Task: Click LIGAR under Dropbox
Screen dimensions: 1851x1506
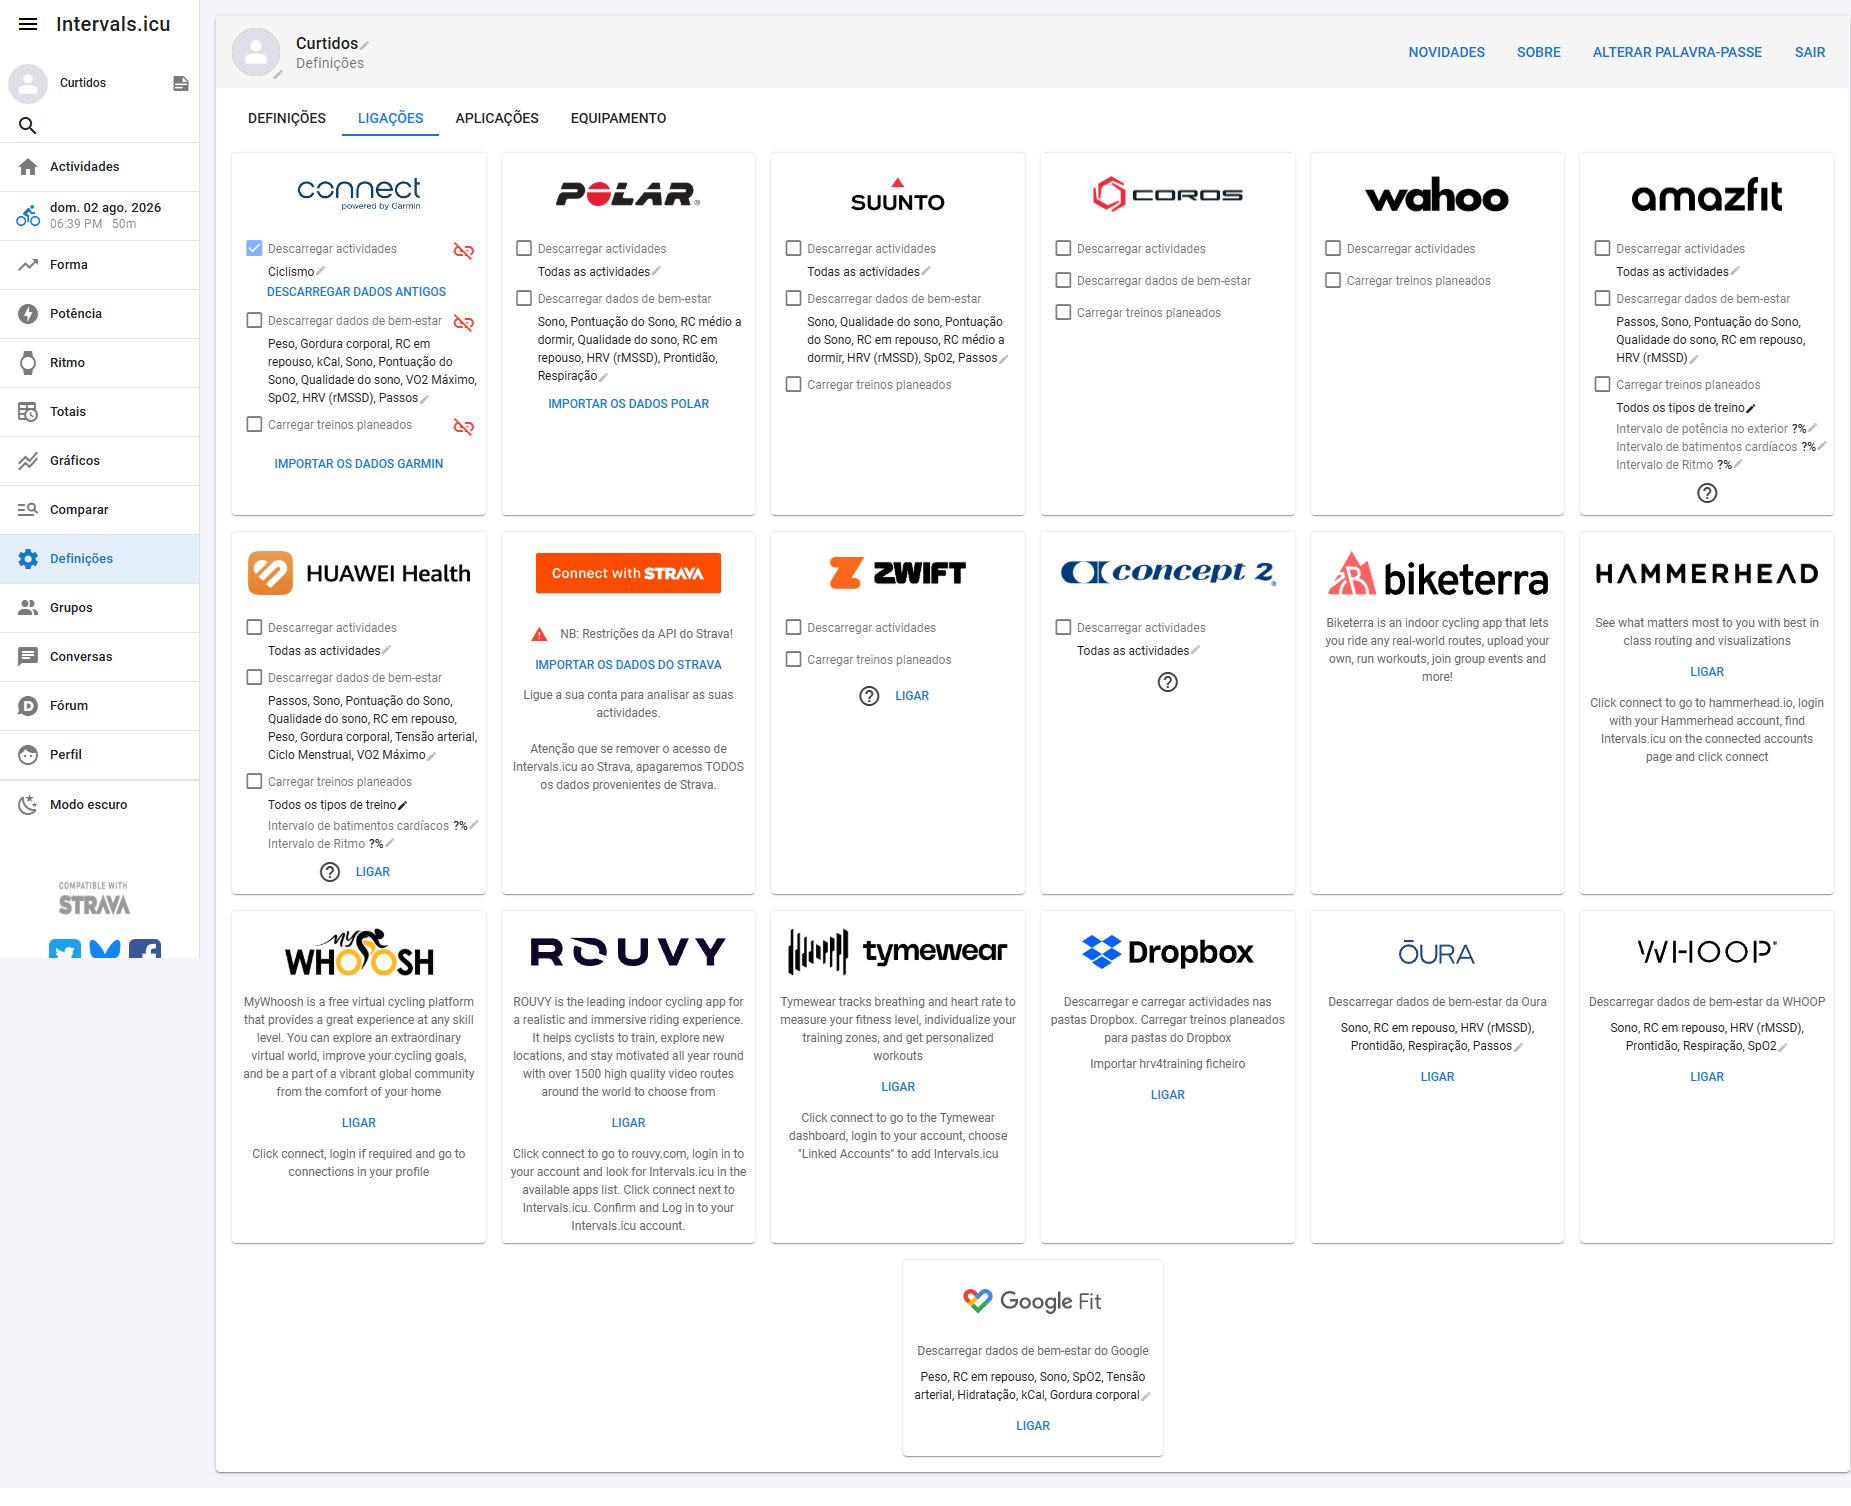Action: pos(1168,1095)
